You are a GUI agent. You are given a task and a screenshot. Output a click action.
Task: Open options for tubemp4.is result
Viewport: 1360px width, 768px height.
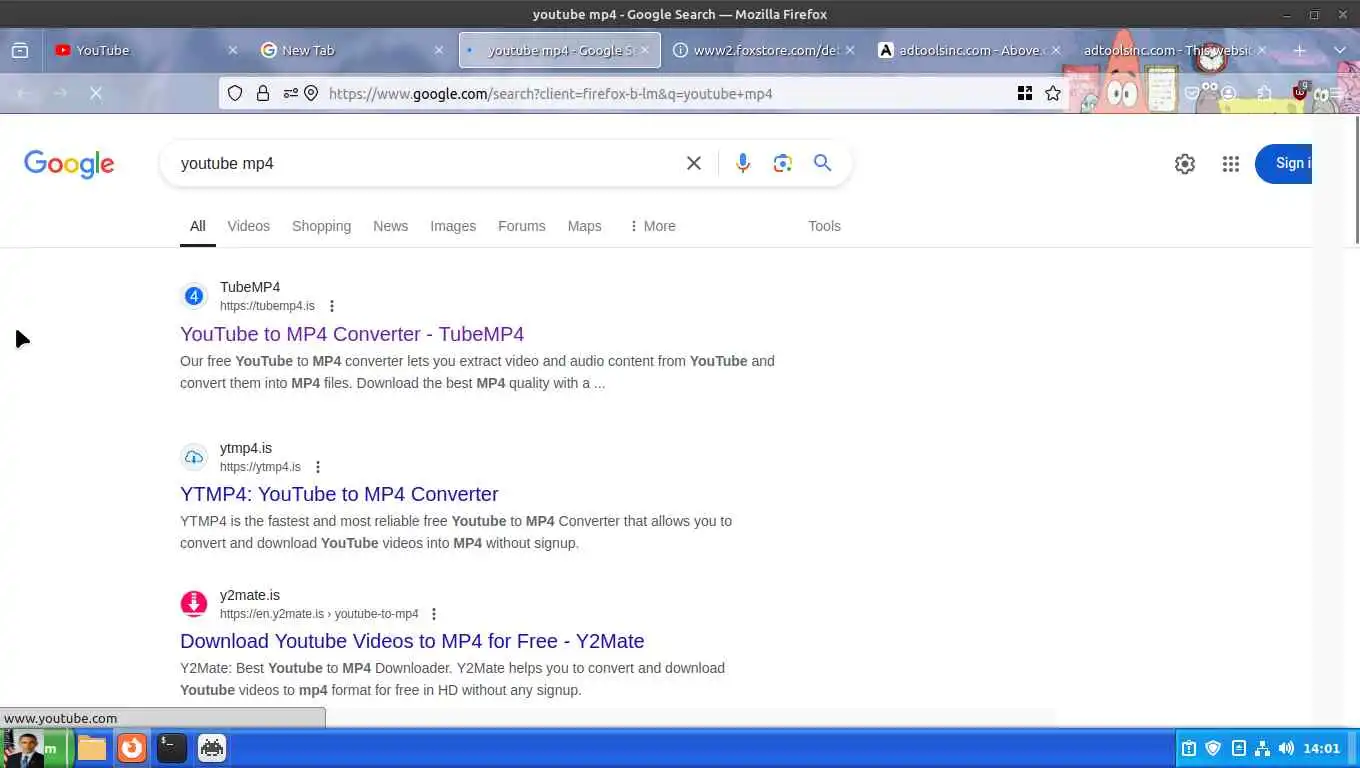[x=332, y=306]
